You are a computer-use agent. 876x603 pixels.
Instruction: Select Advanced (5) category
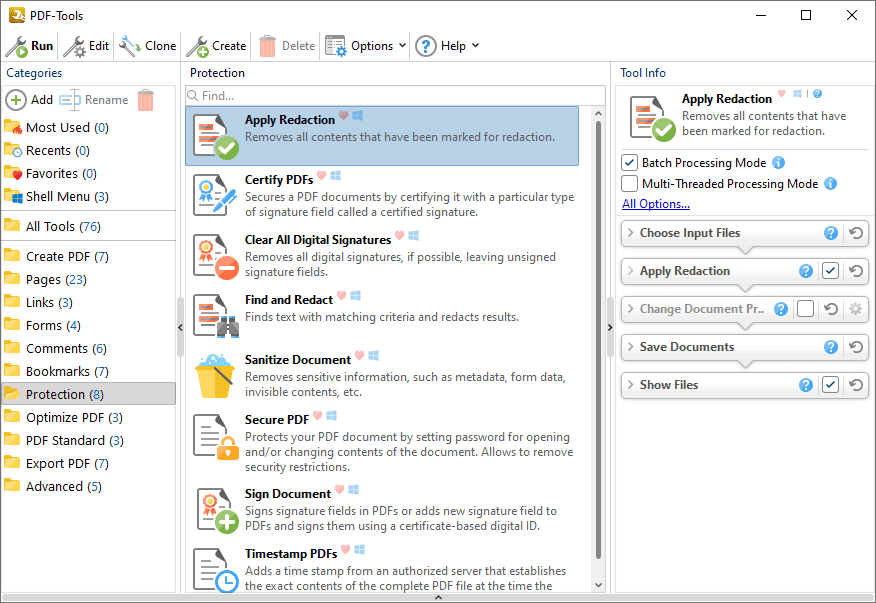click(53, 486)
